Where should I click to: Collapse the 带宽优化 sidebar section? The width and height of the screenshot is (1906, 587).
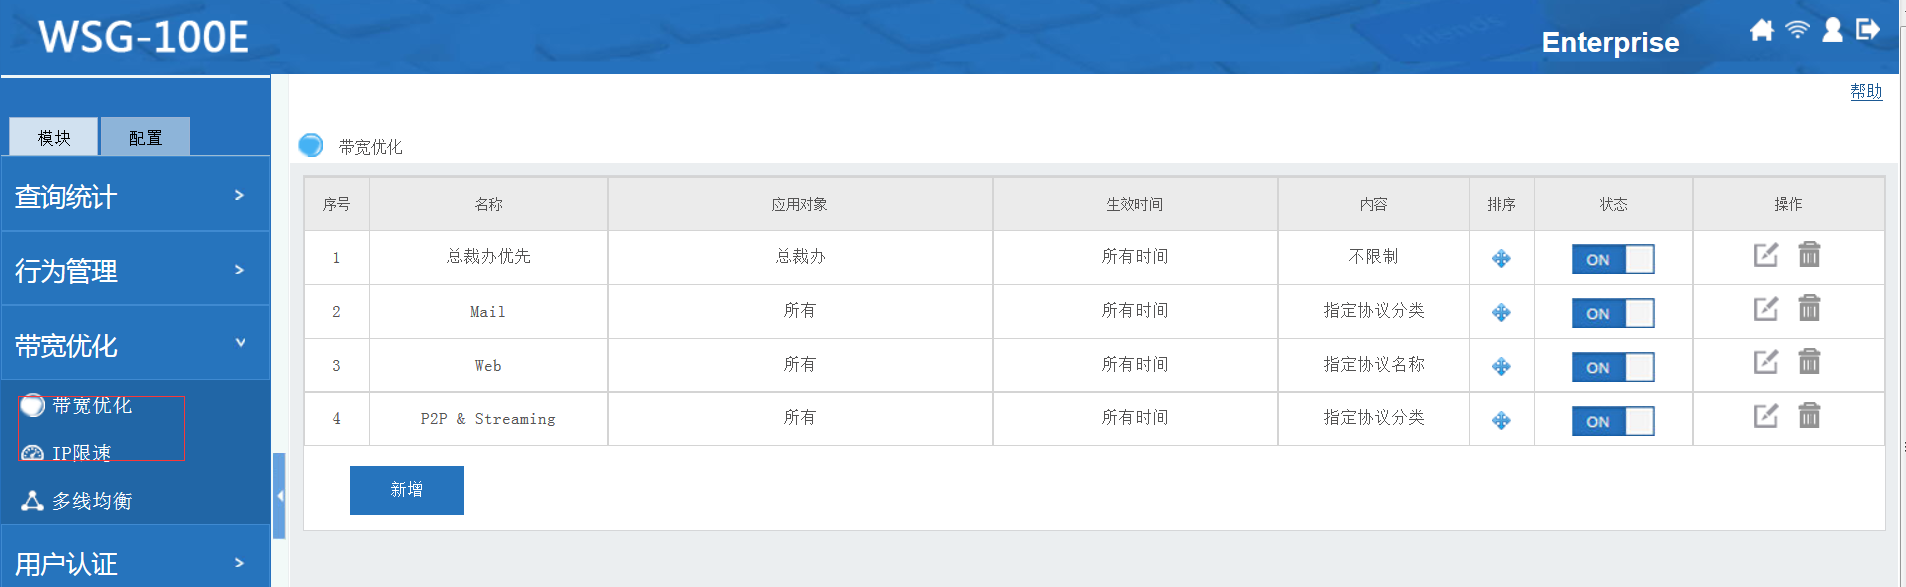tap(136, 345)
